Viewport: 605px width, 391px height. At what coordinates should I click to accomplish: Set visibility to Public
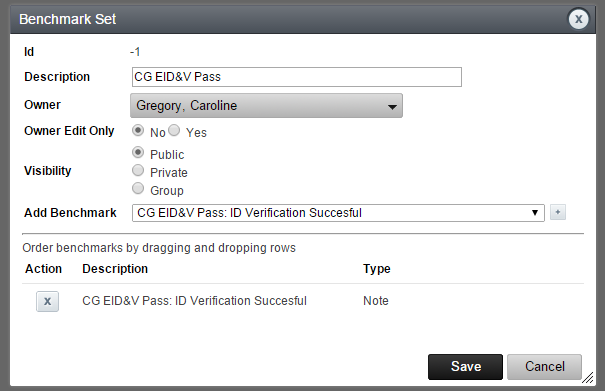point(138,152)
